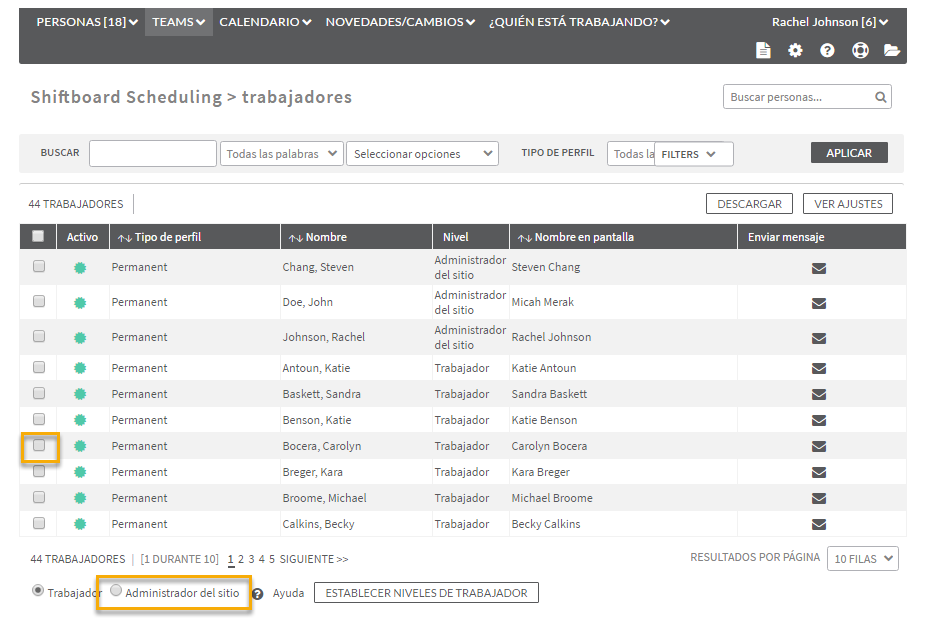
Task: Send message envelope for Kara Breger
Action: click(x=819, y=473)
